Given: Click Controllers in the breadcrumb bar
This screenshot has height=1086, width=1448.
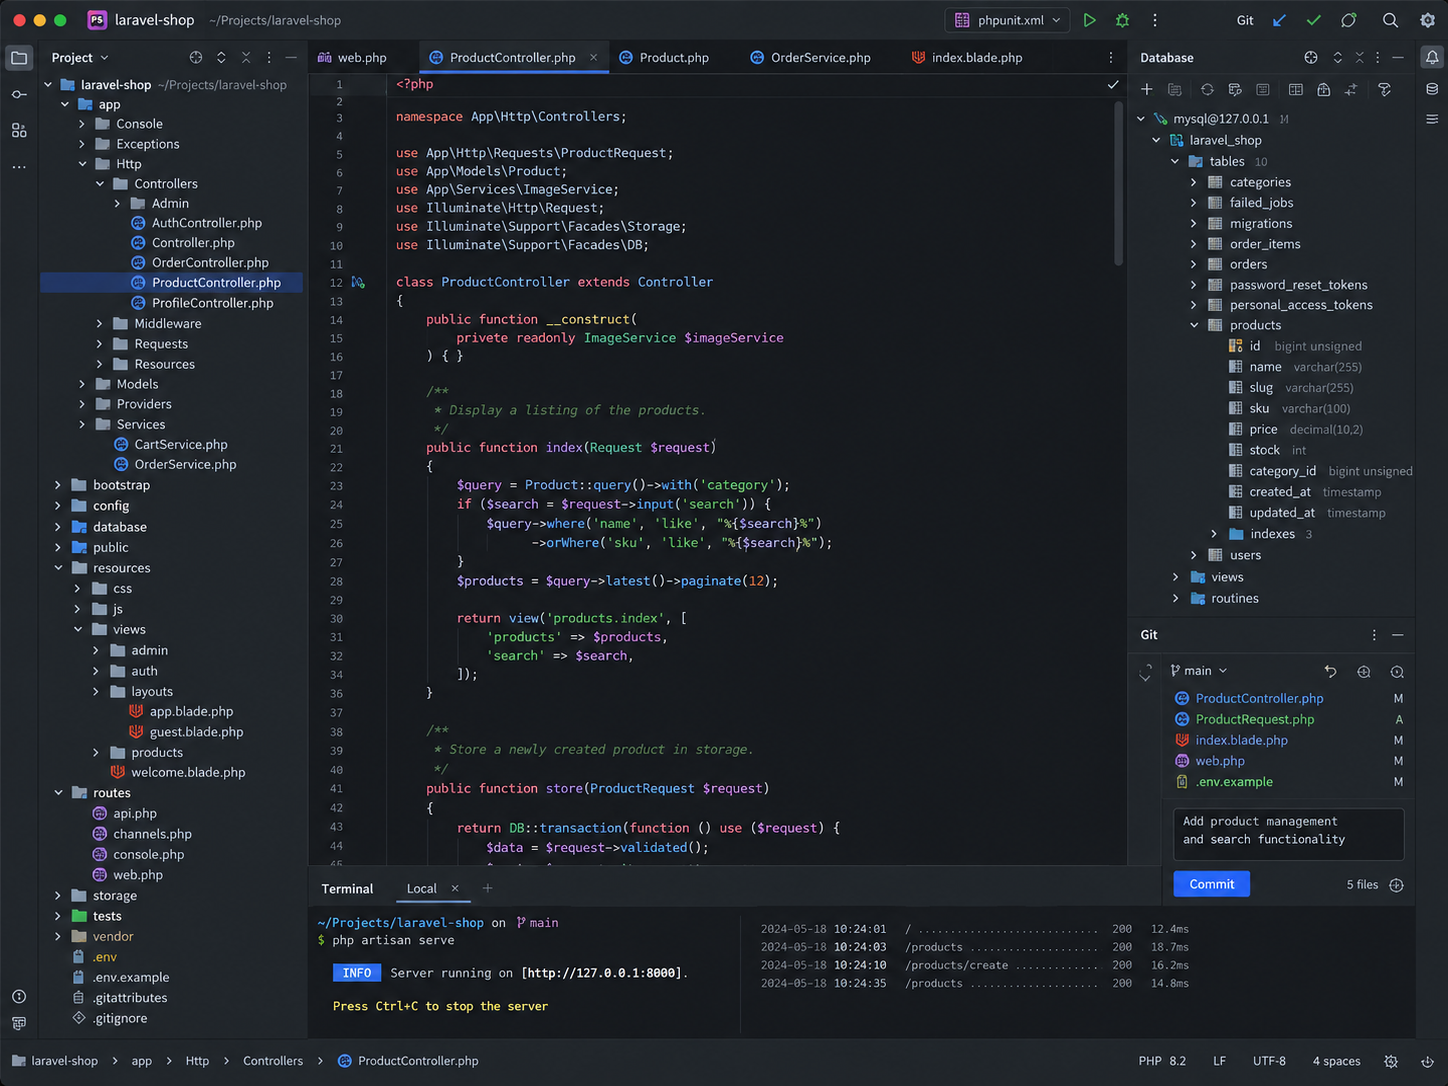Looking at the screenshot, I should [x=273, y=1061].
